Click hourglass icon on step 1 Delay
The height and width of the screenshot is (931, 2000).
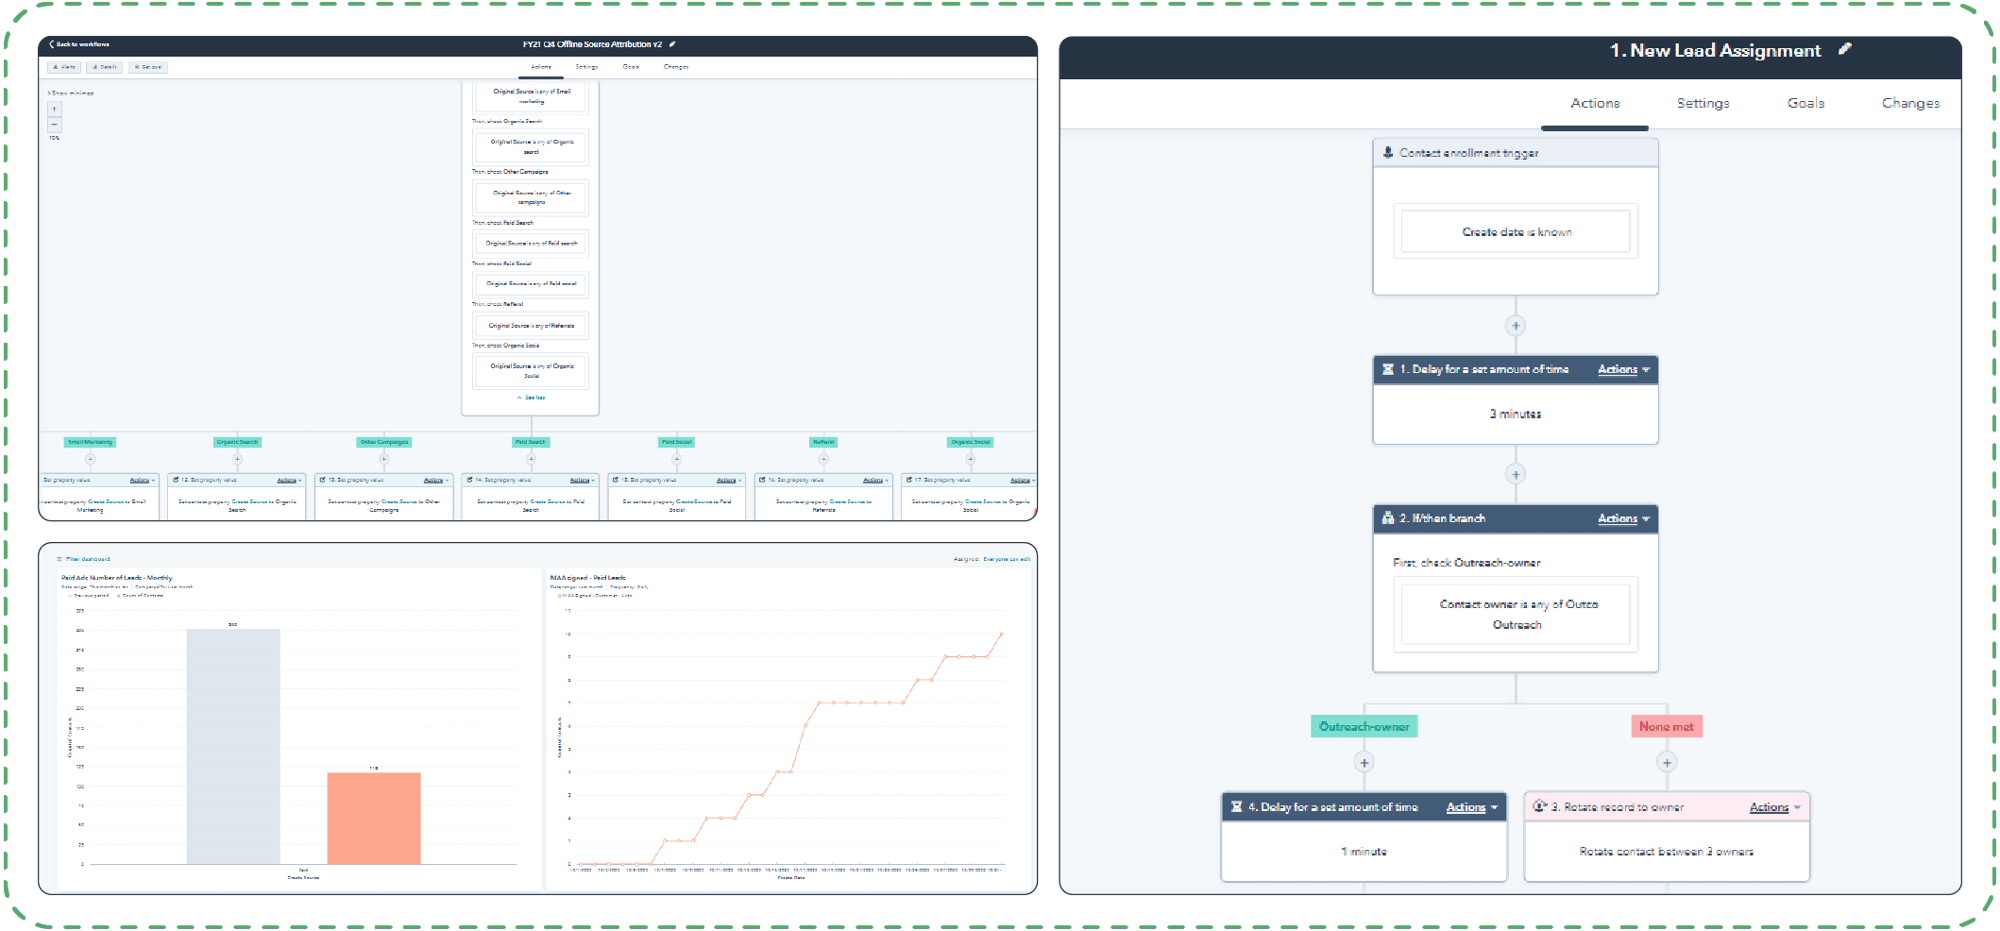[1388, 369]
